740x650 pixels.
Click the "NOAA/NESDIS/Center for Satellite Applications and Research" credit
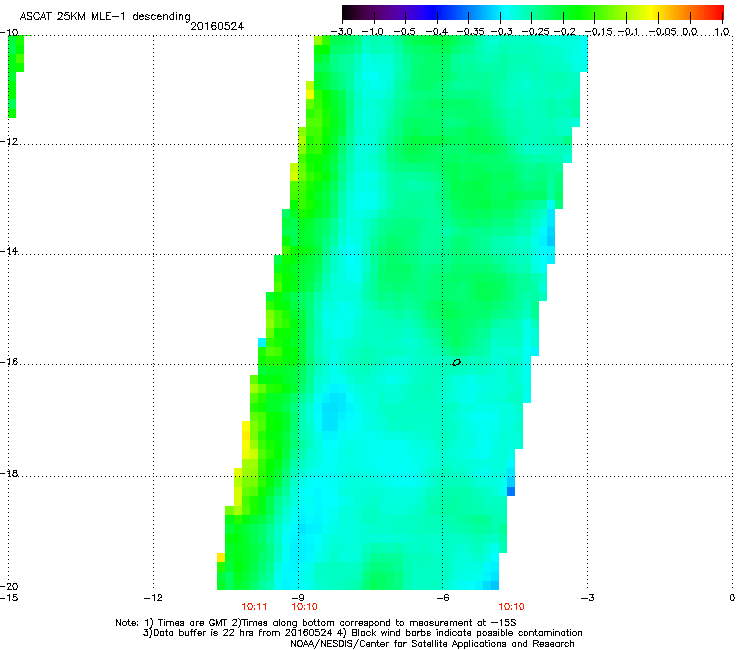(x=432, y=644)
